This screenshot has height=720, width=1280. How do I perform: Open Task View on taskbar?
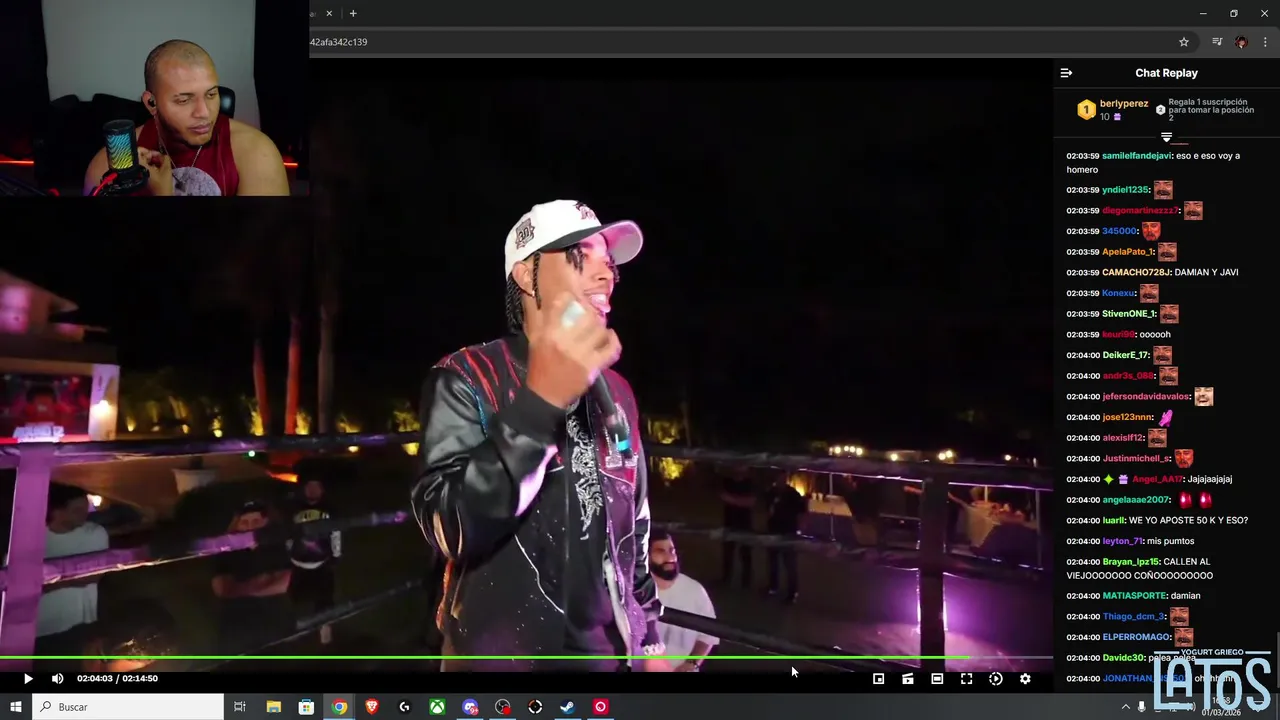point(240,707)
